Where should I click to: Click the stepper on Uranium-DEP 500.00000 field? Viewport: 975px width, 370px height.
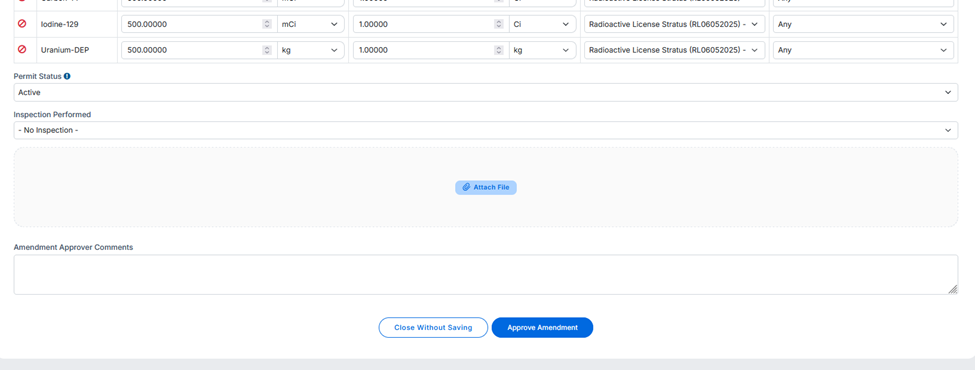click(x=267, y=50)
